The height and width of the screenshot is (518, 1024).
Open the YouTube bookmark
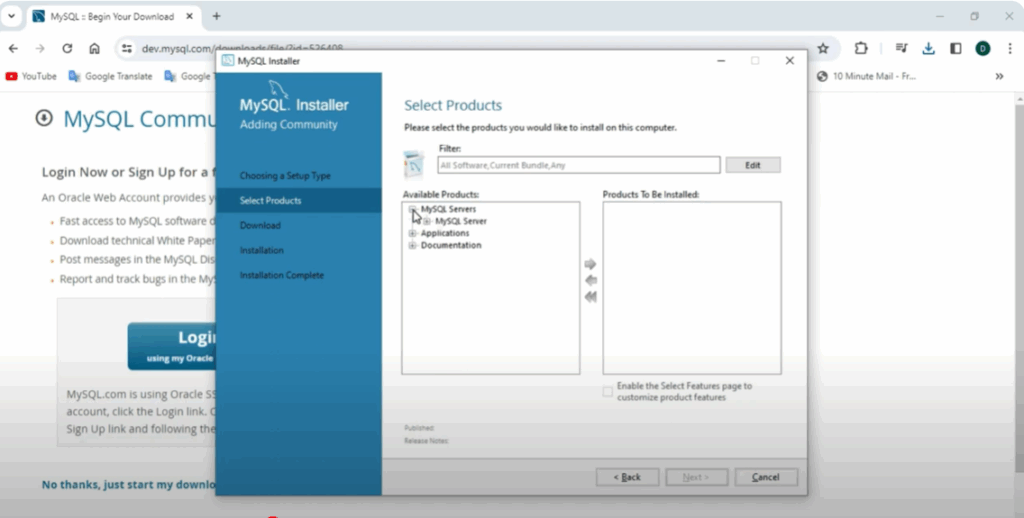[x=31, y=76]
